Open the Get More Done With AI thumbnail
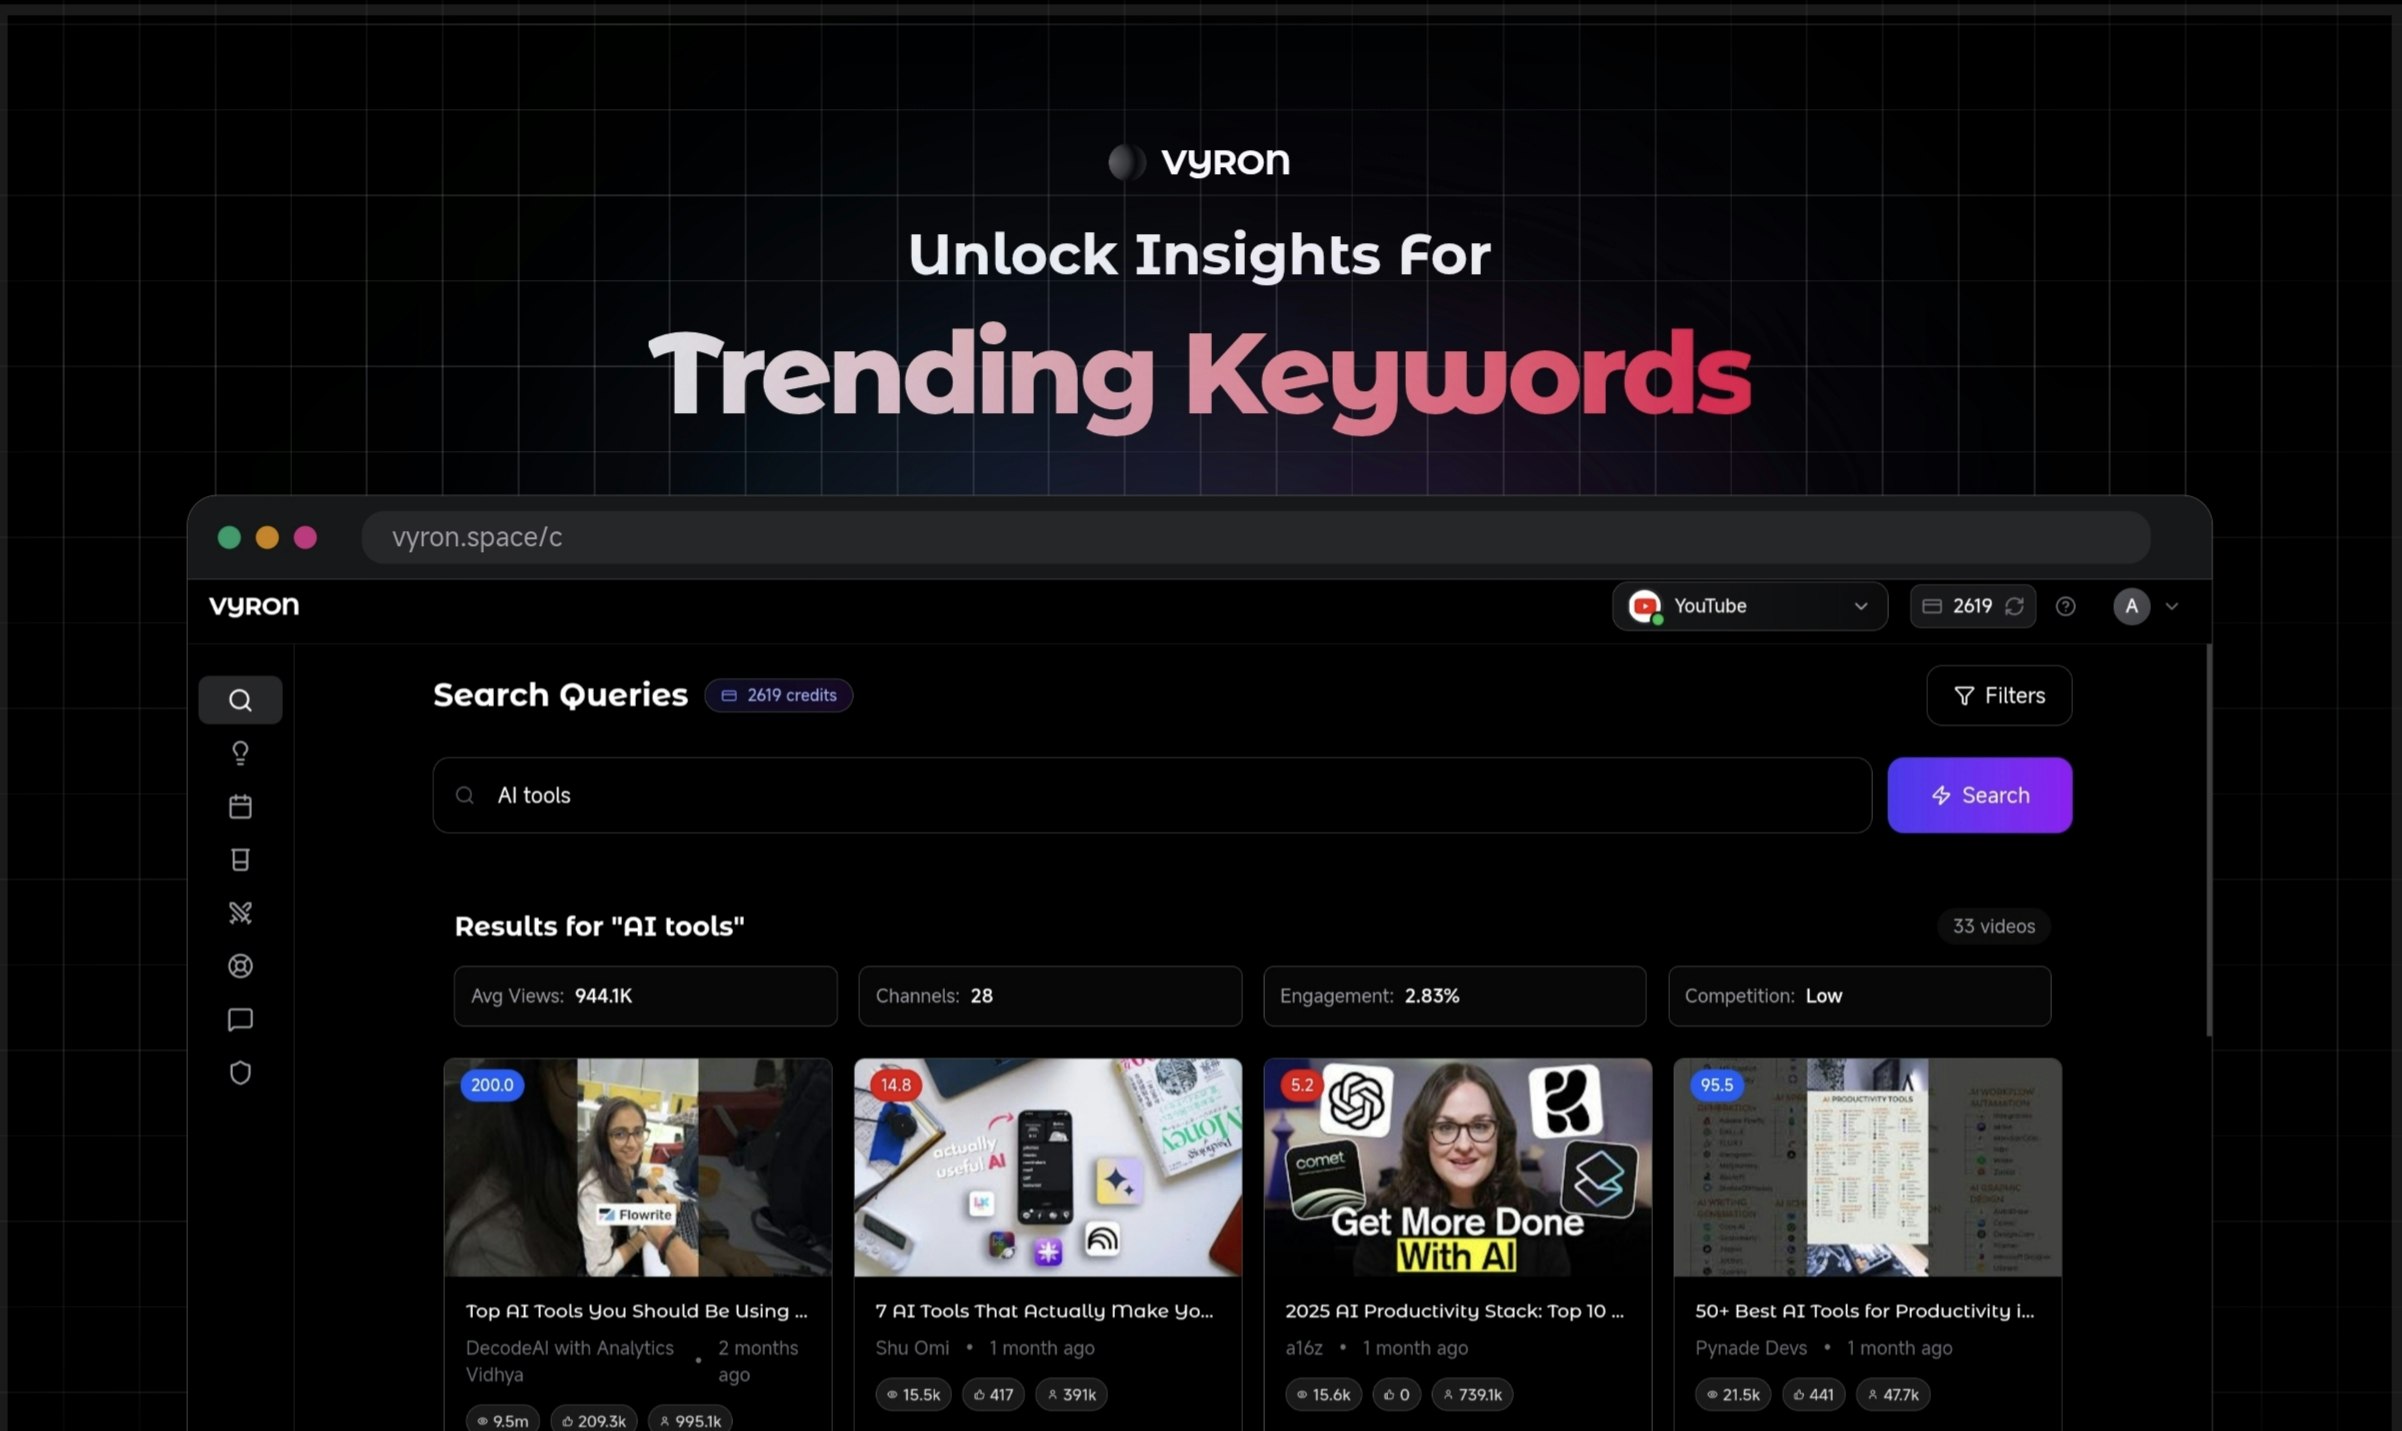Viewport: 2402px width, 1431px height. click(1457, 1167)
